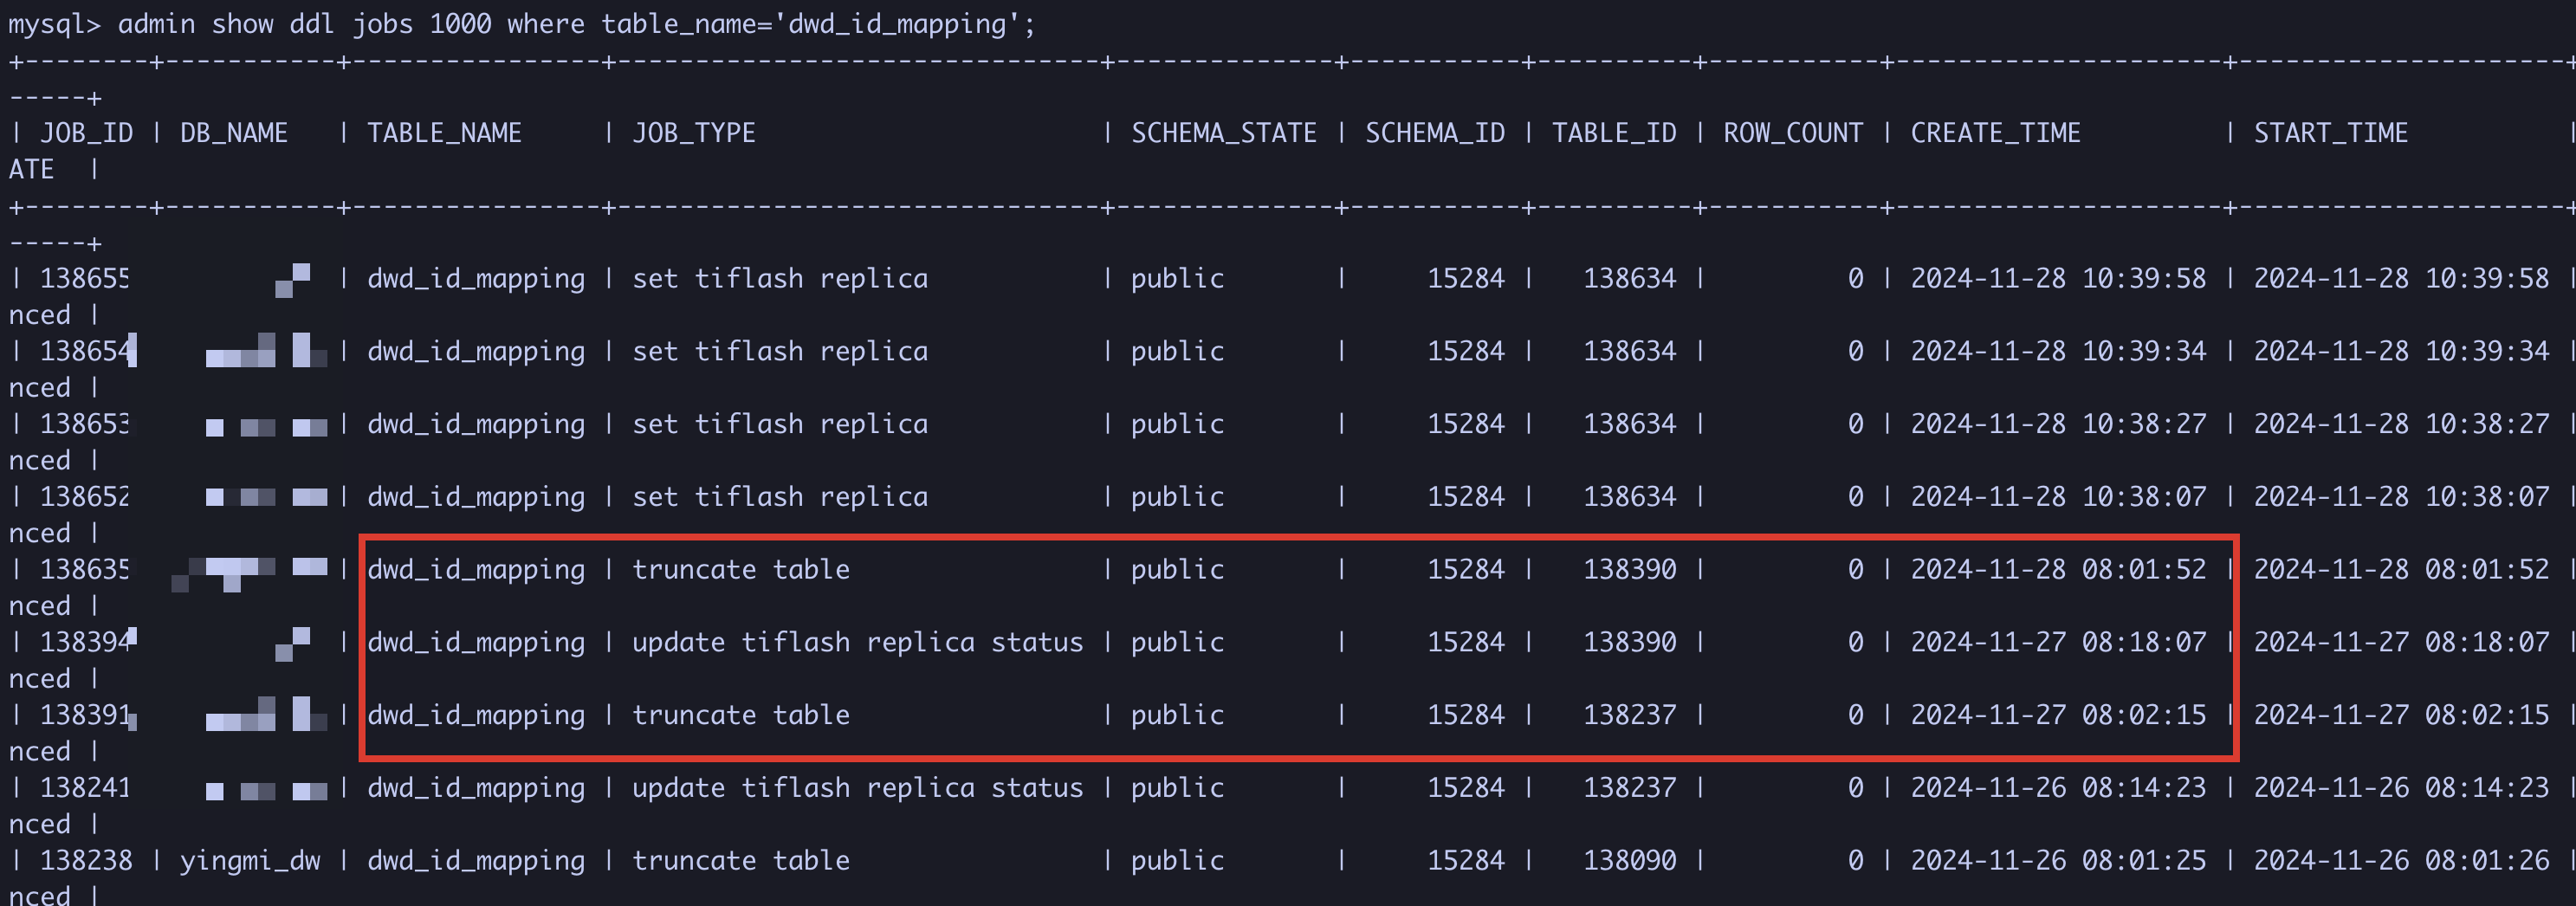
Task: Click the yingmi_dw database name
Action: (x=250, y=861)
